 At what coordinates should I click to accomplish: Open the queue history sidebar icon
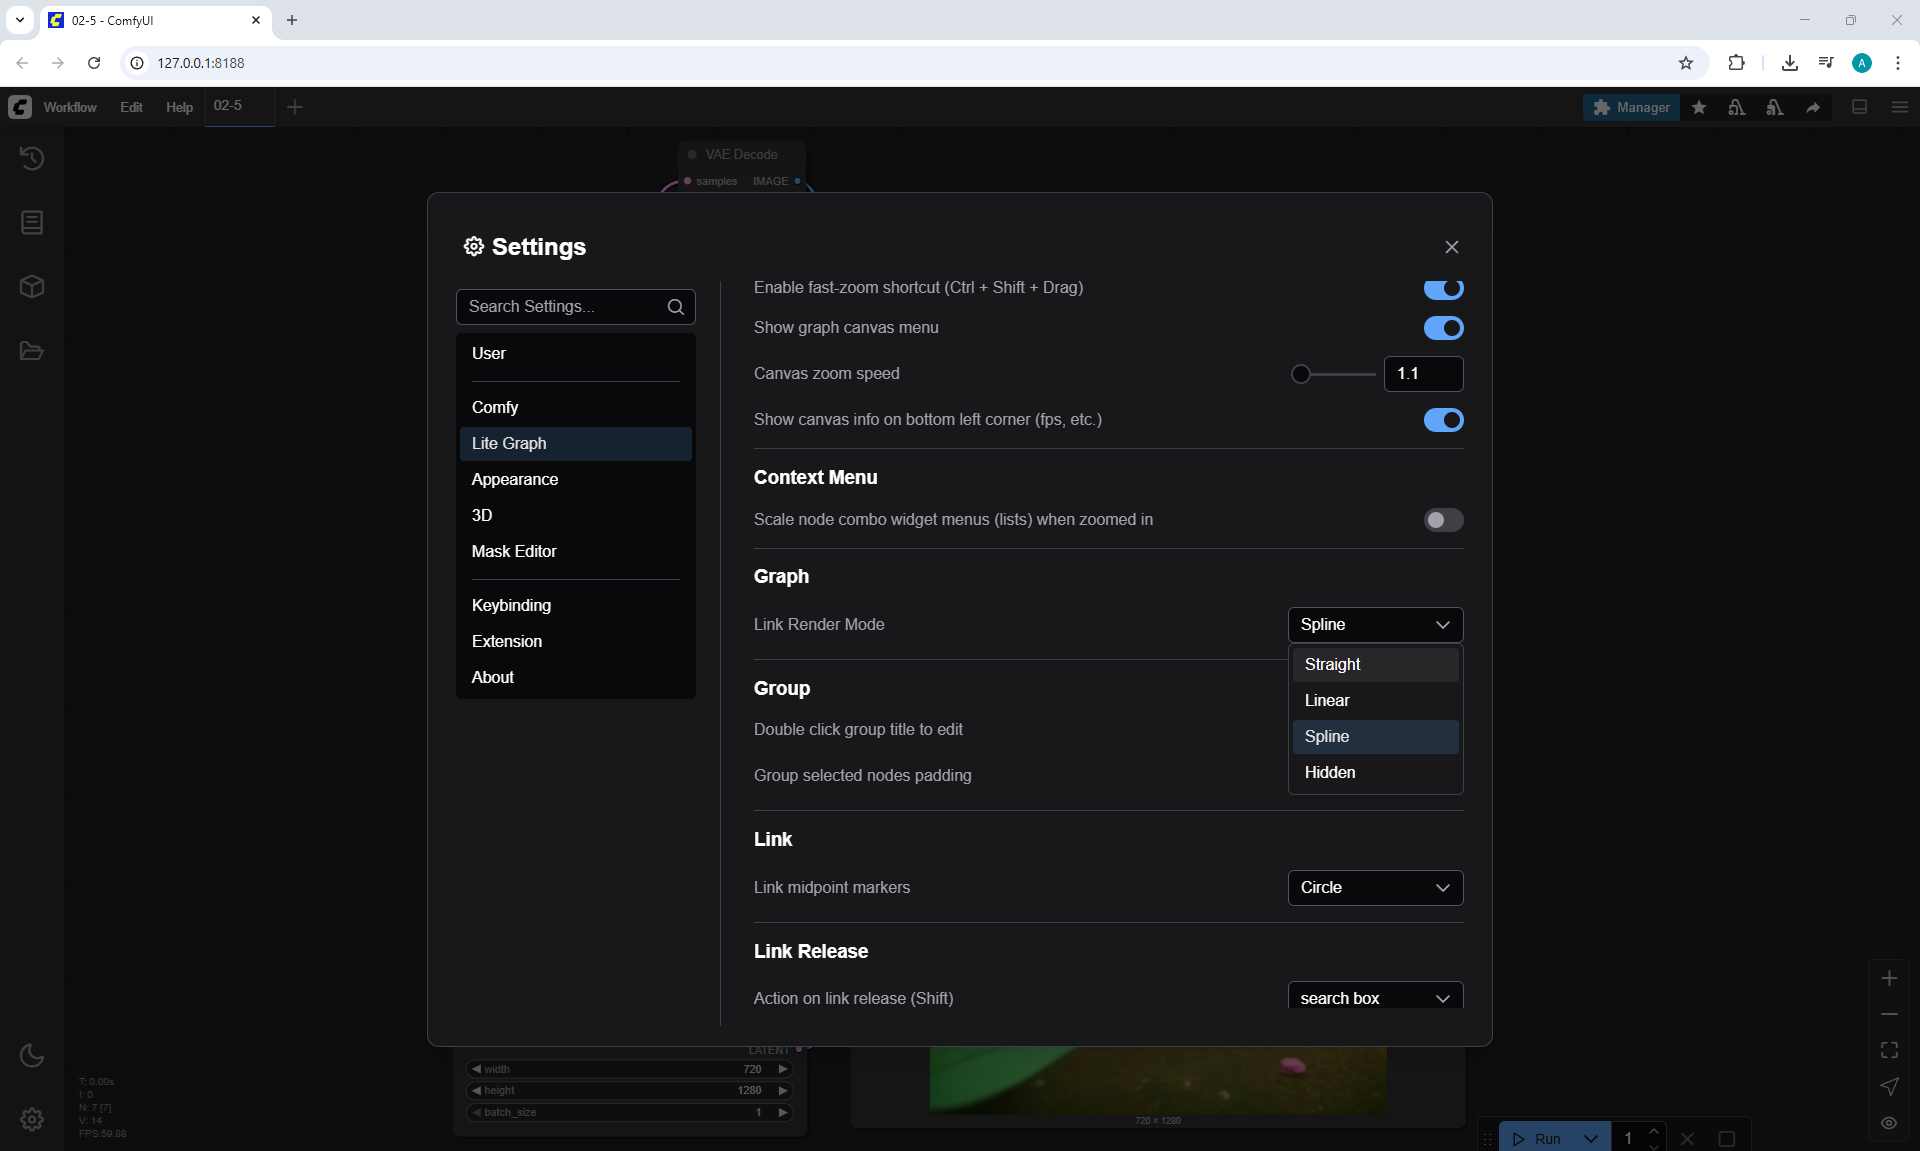click(32, 158)
